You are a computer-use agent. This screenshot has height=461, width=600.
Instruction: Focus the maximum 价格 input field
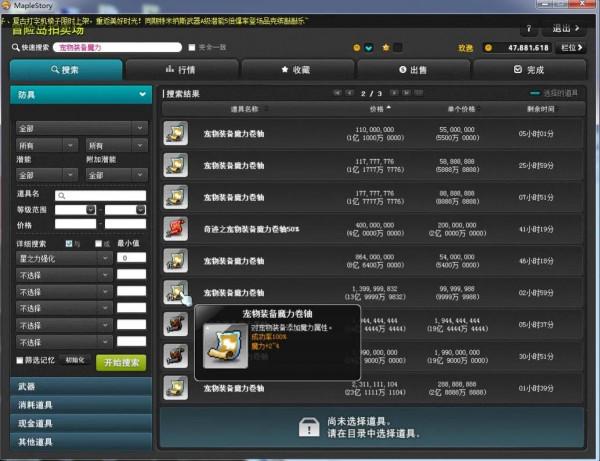(x=126, y=224)
